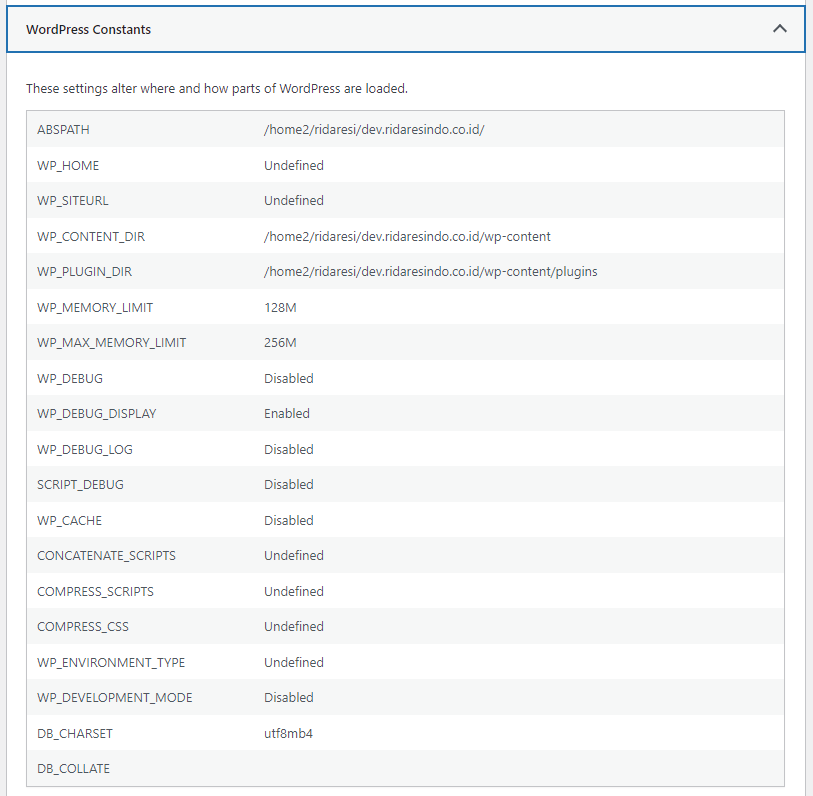Click the WP_DEBUG label
This screenshot has width=813, height=796.
coord(70,379)
